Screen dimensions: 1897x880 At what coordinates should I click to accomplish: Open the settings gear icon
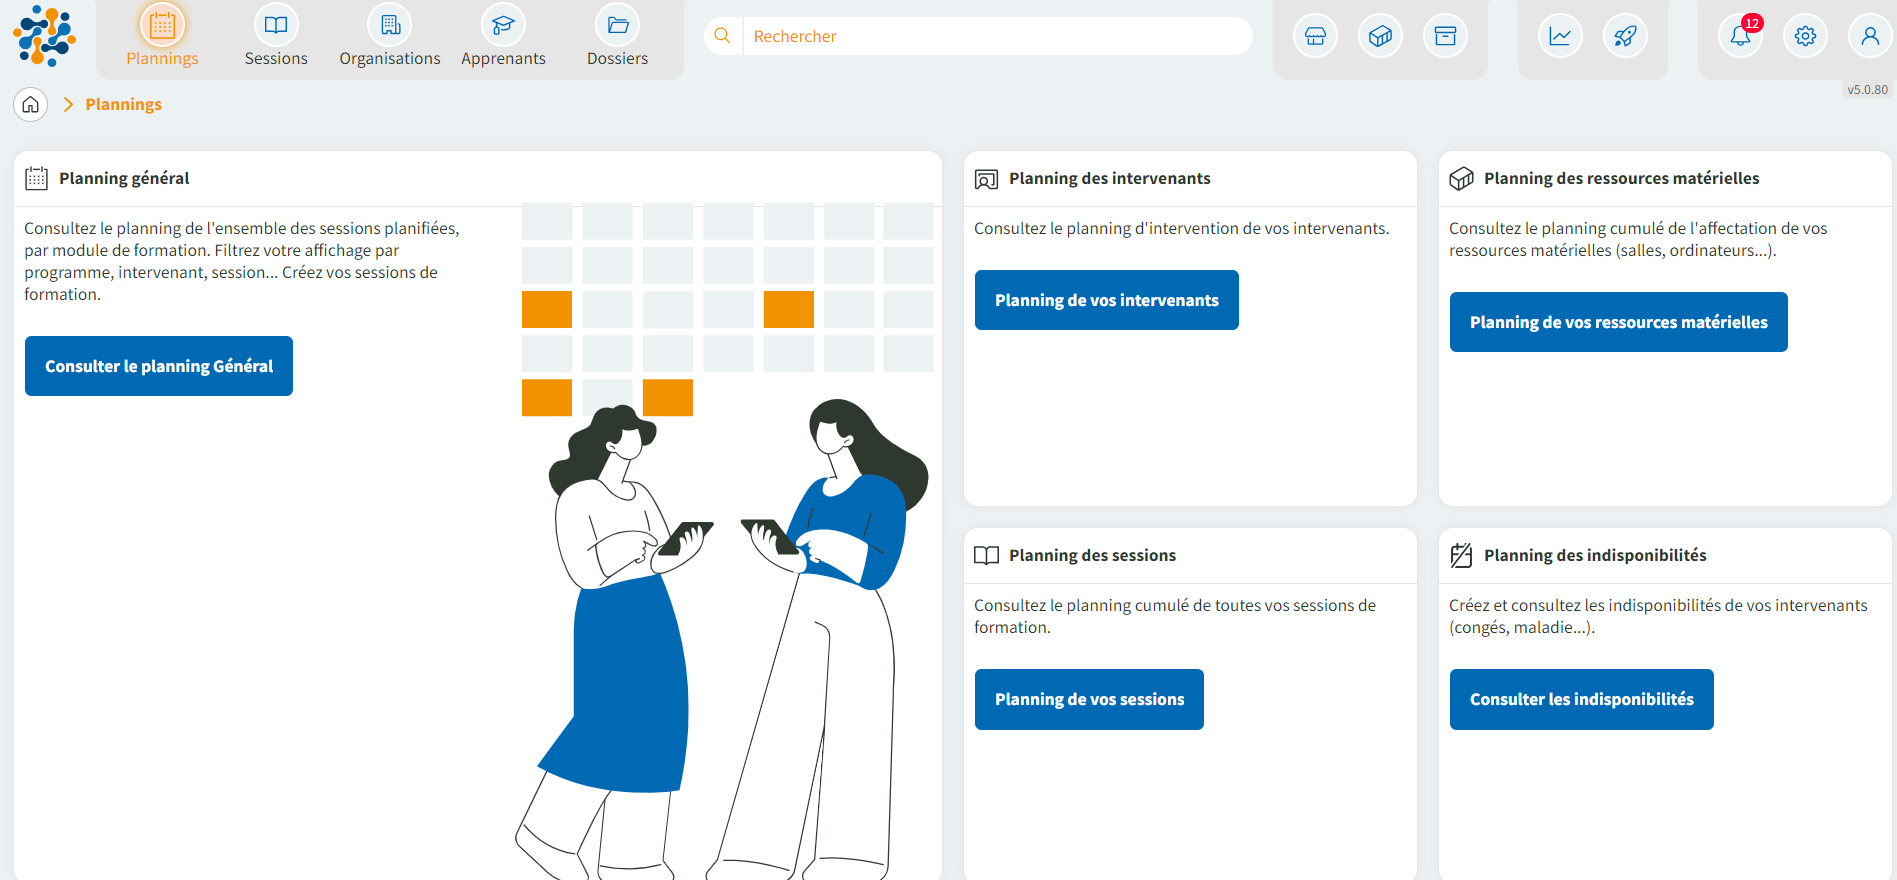1805,37
